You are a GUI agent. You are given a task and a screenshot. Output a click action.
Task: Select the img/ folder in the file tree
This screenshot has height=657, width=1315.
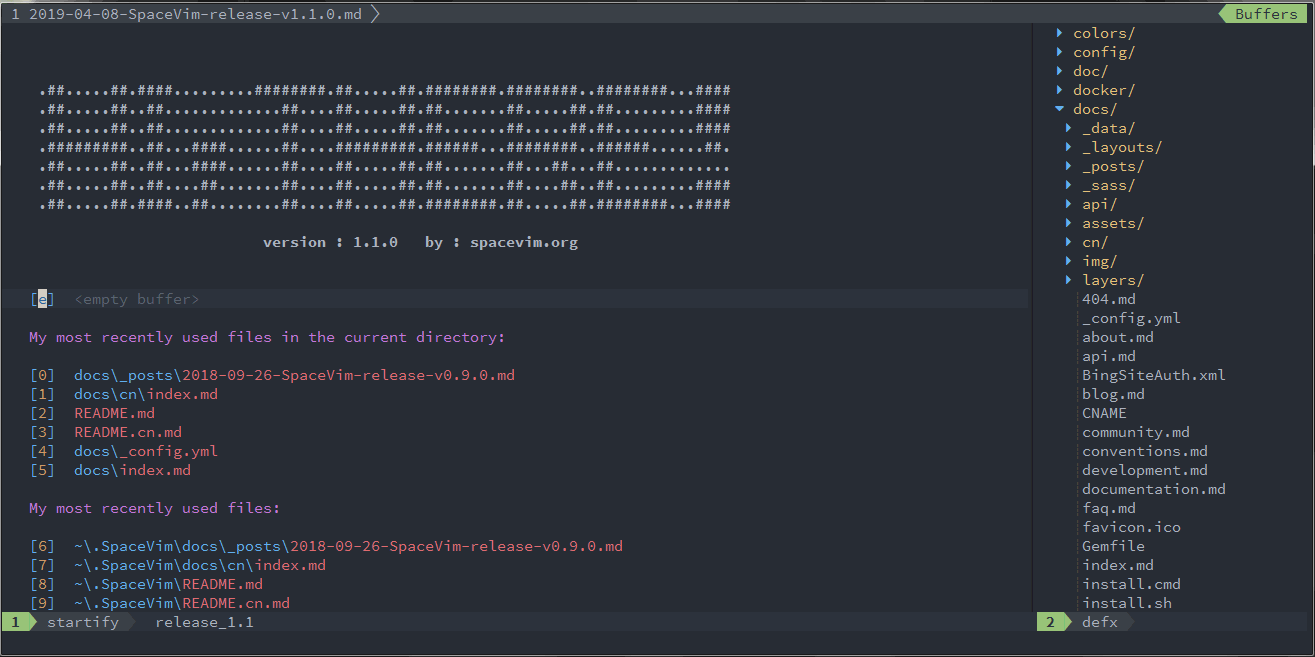pos(1100,261)
